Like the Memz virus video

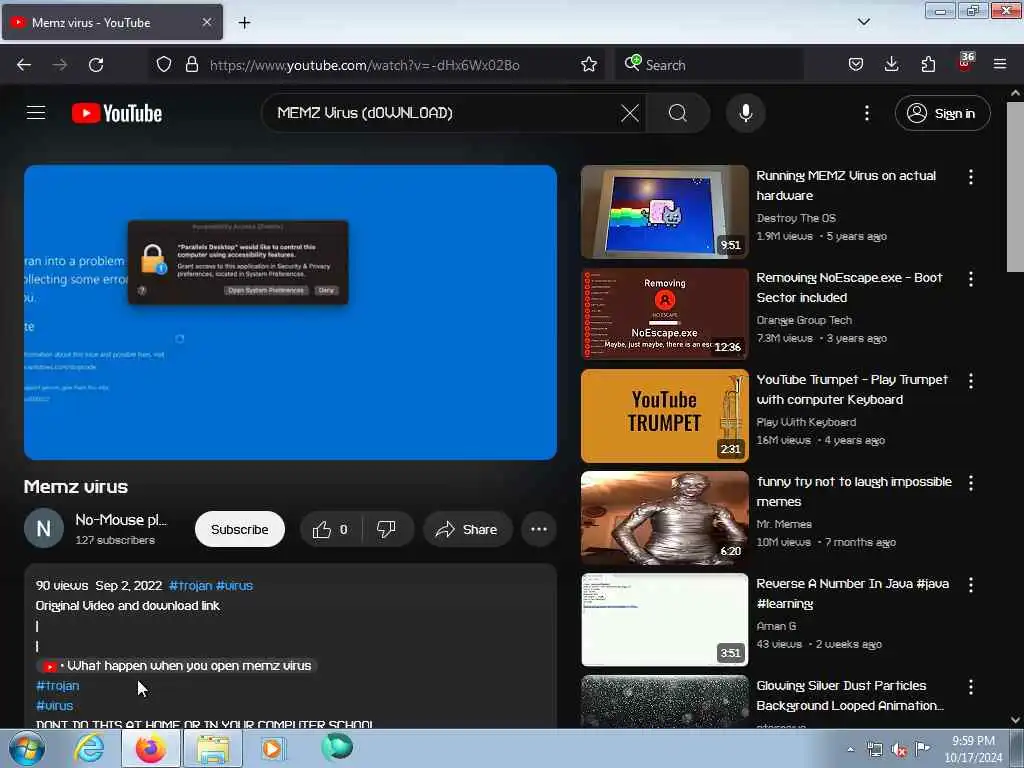point(330,529)
